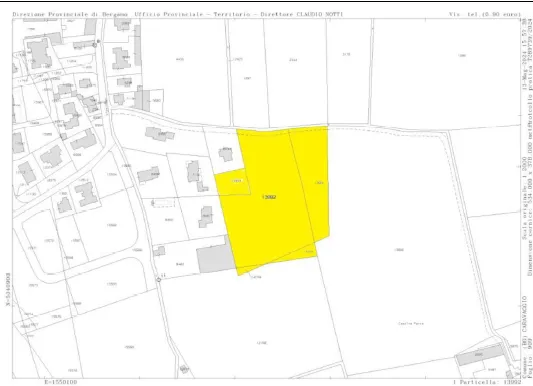Click the '1 Particella: 13992' footer text
533x386 pixels.
pos(487,382)
